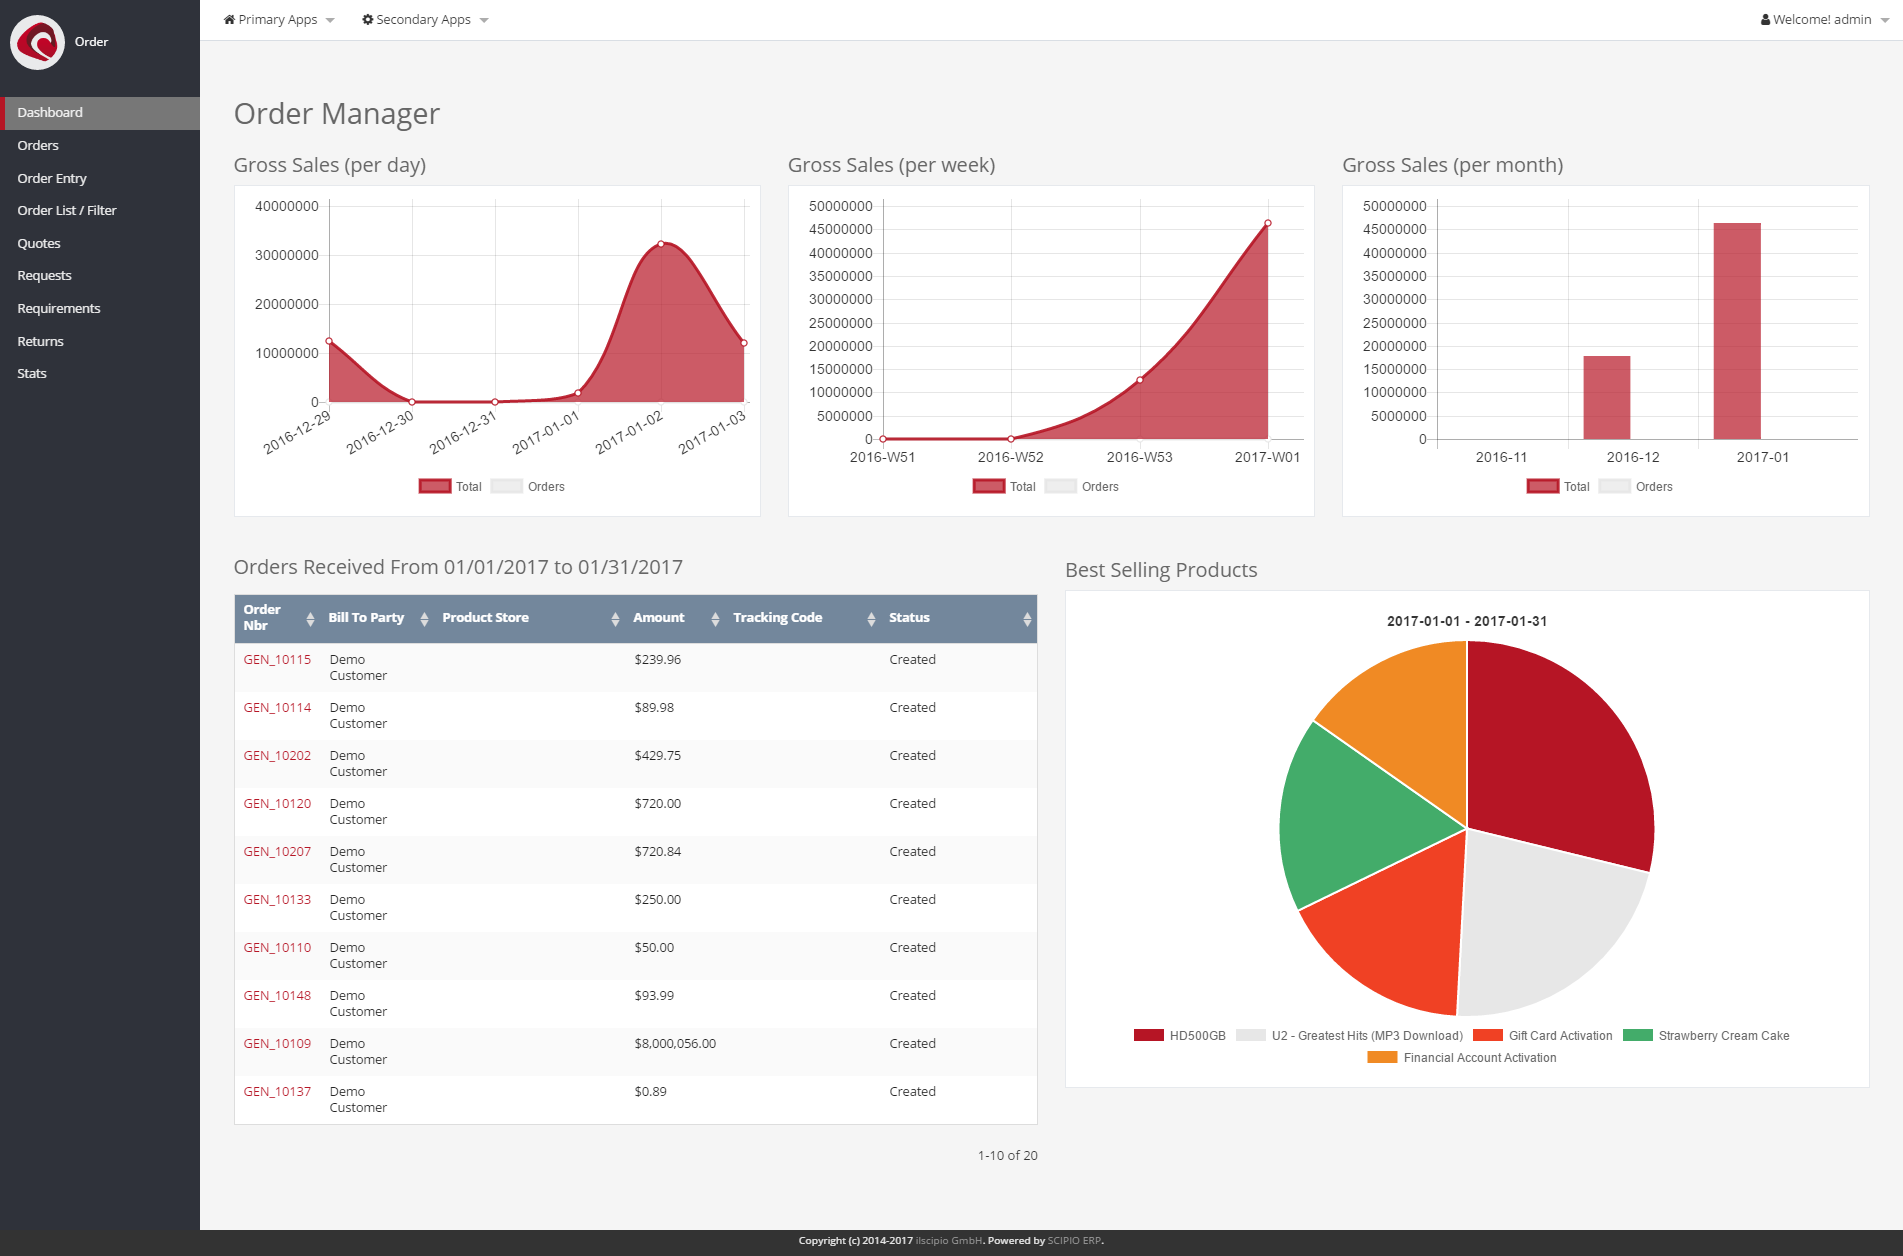Sort the table by the Amount column arrows

714,618
